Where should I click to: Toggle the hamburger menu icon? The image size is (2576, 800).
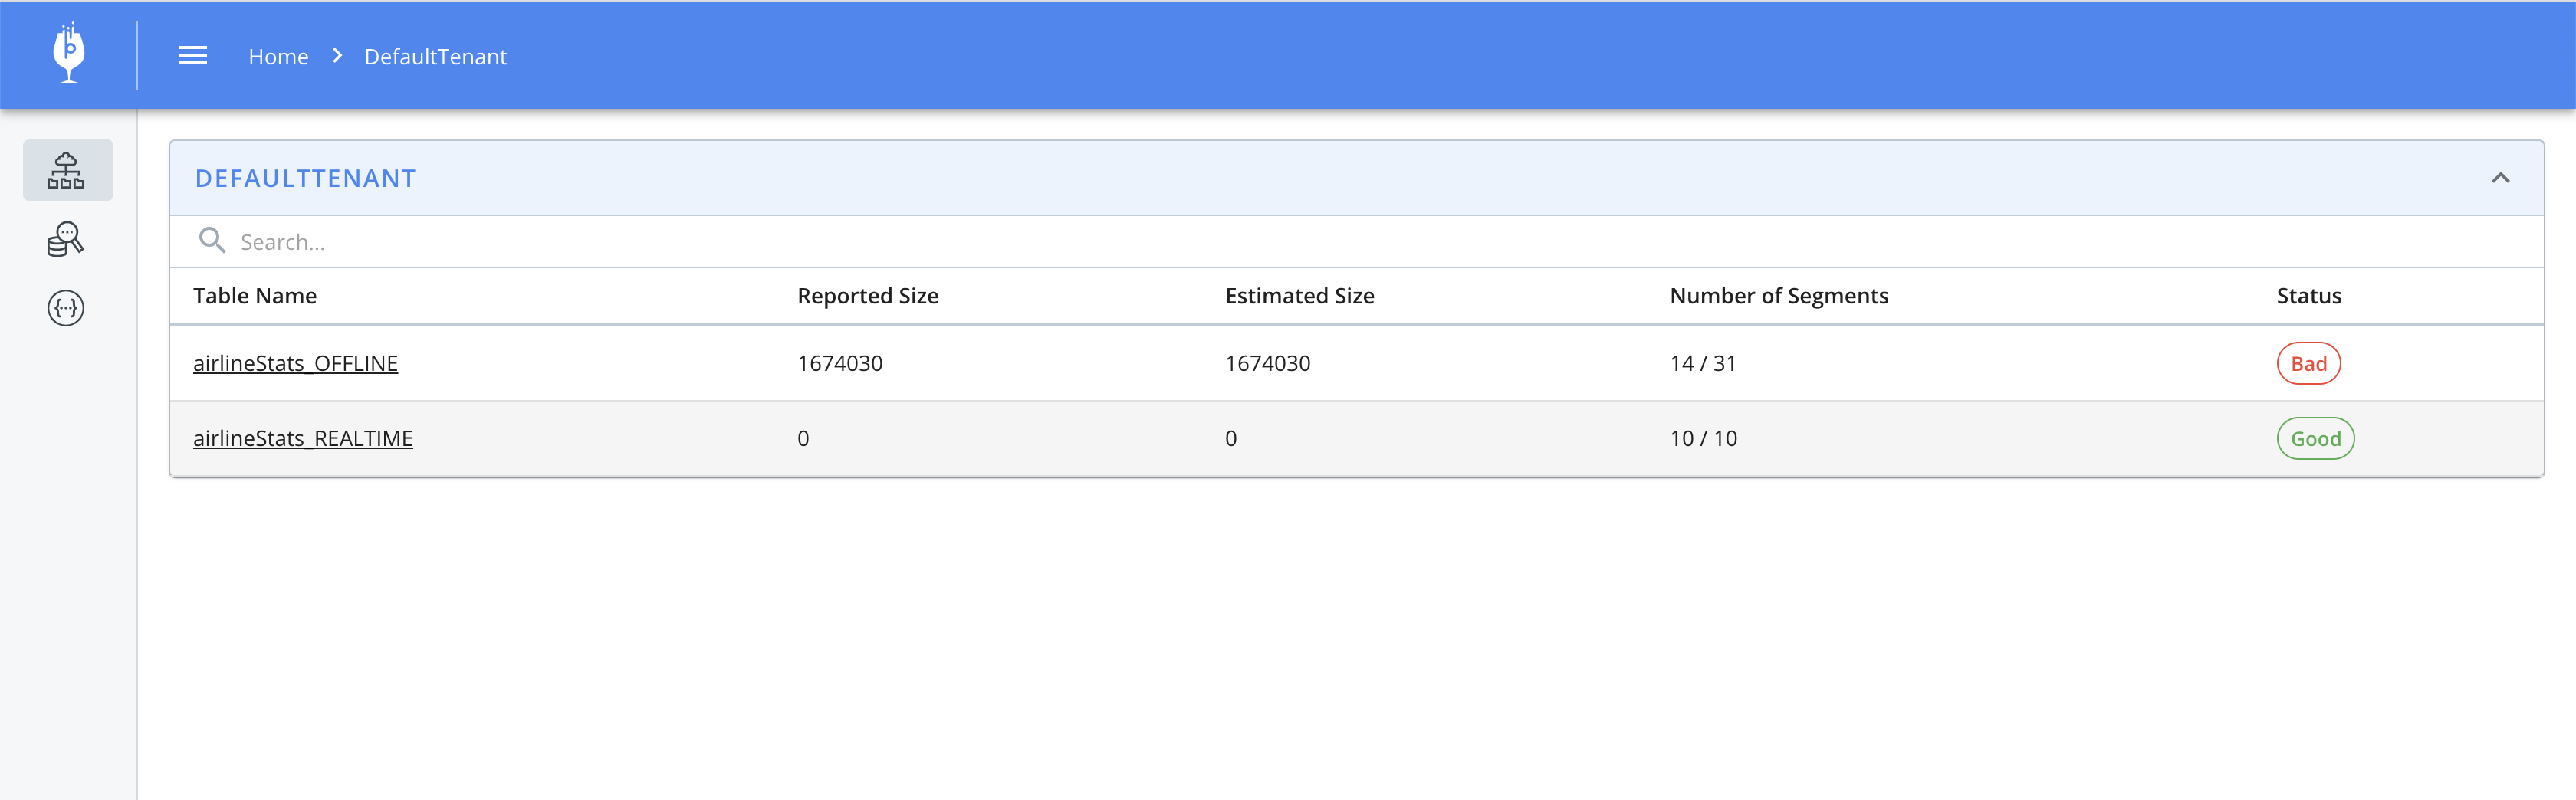point(193,56)
